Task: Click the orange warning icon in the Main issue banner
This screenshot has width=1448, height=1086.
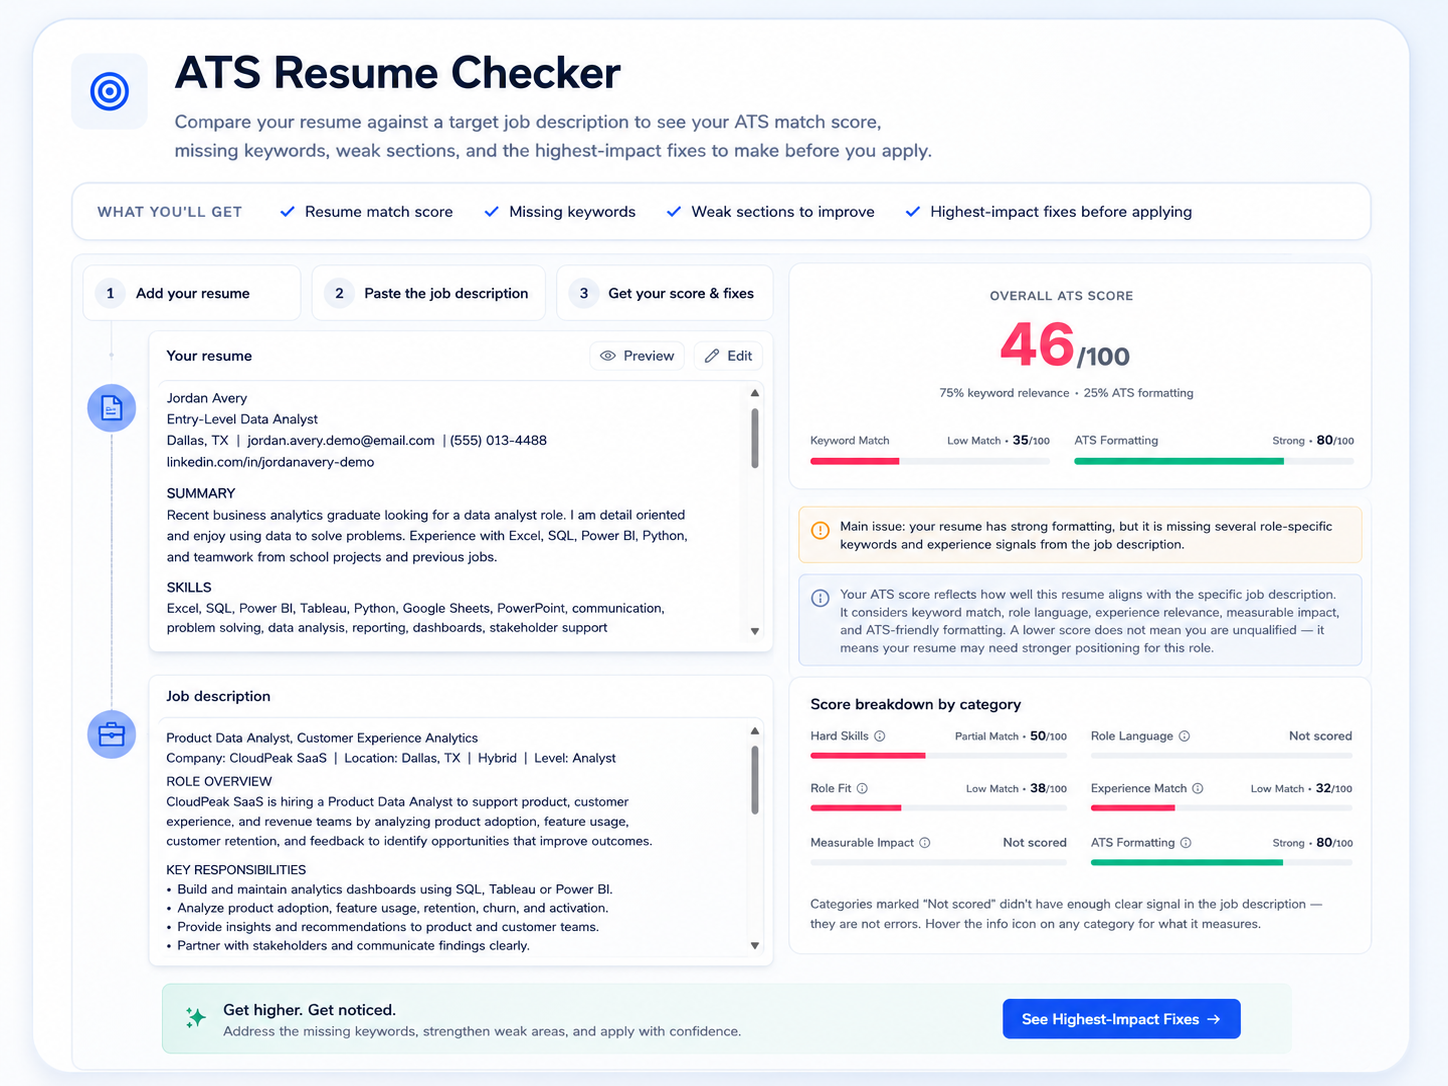Action: click(820, 530)
